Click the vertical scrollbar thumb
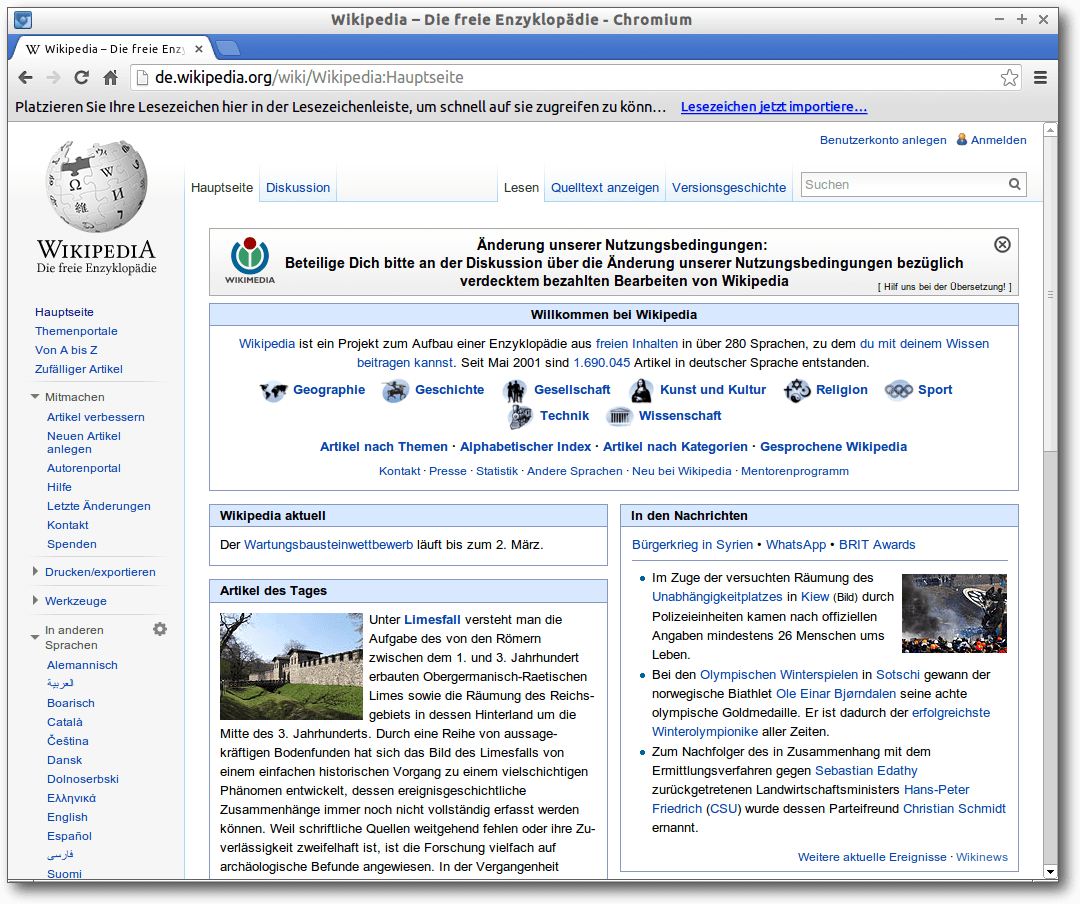Viewport: 1080px width, 904px height. coord(1050,294)
